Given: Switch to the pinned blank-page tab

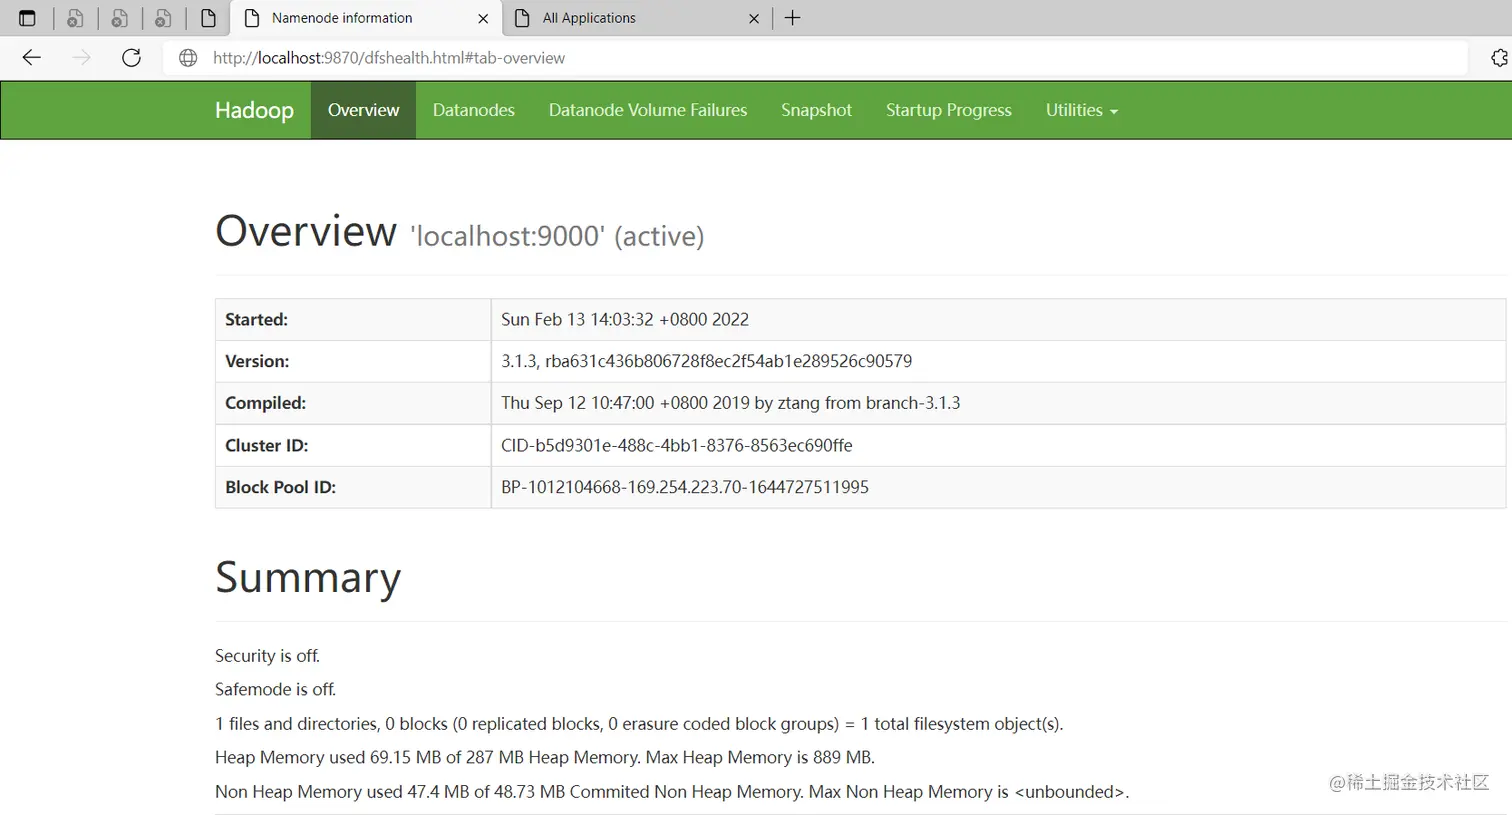Looking at the screenshot, I should tap(208, 18).
